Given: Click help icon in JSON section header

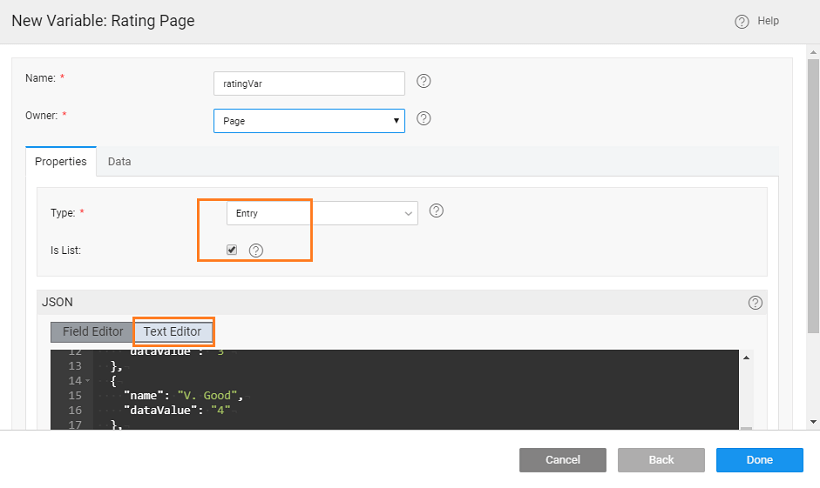Looking at the screenshot, I should point(755,302).
